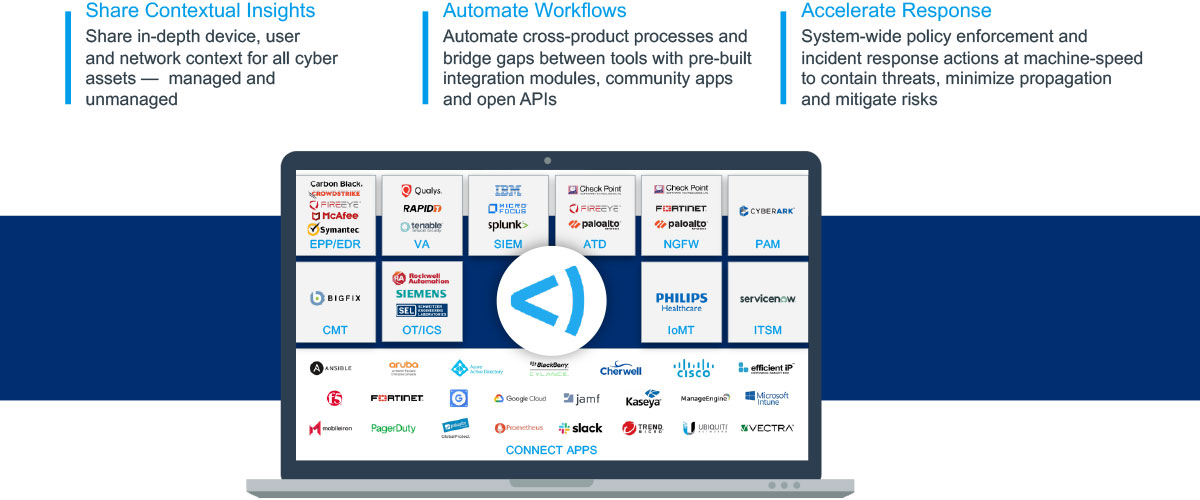Select the Jamf app logo
The image size is (1200, 500).
click(582, 398)
